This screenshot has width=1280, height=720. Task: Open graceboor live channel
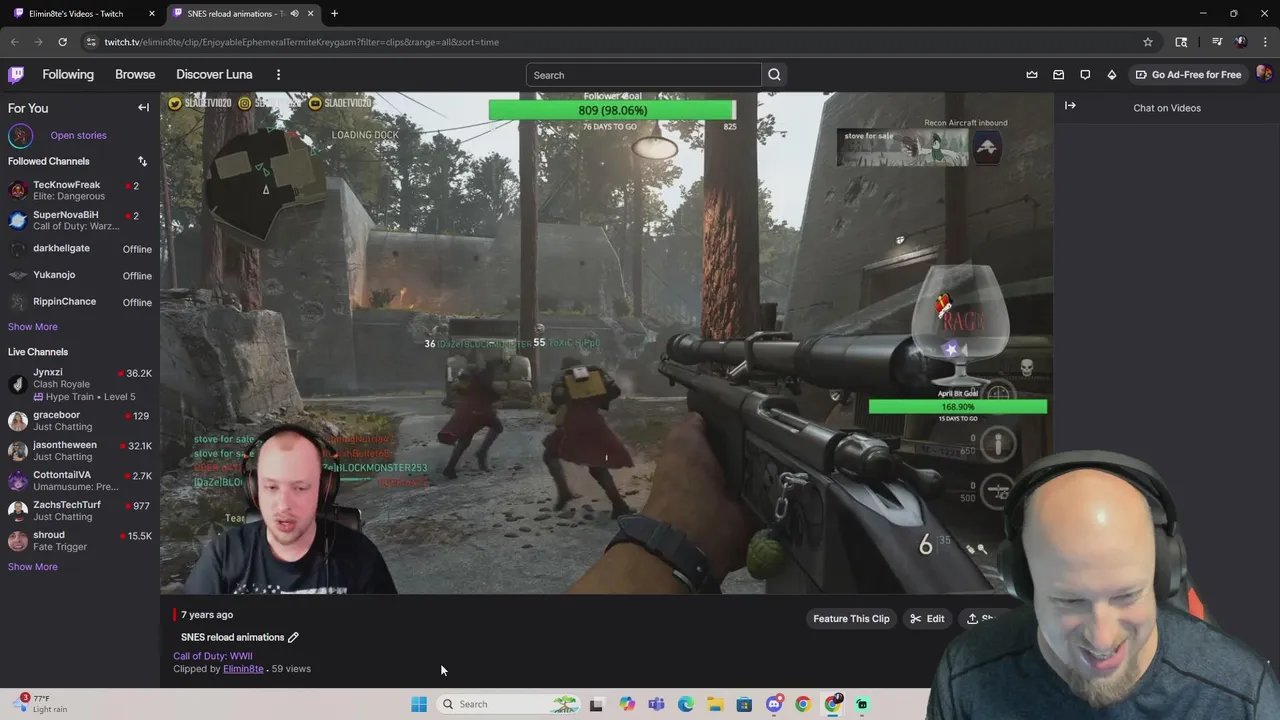tap(80, 420)
